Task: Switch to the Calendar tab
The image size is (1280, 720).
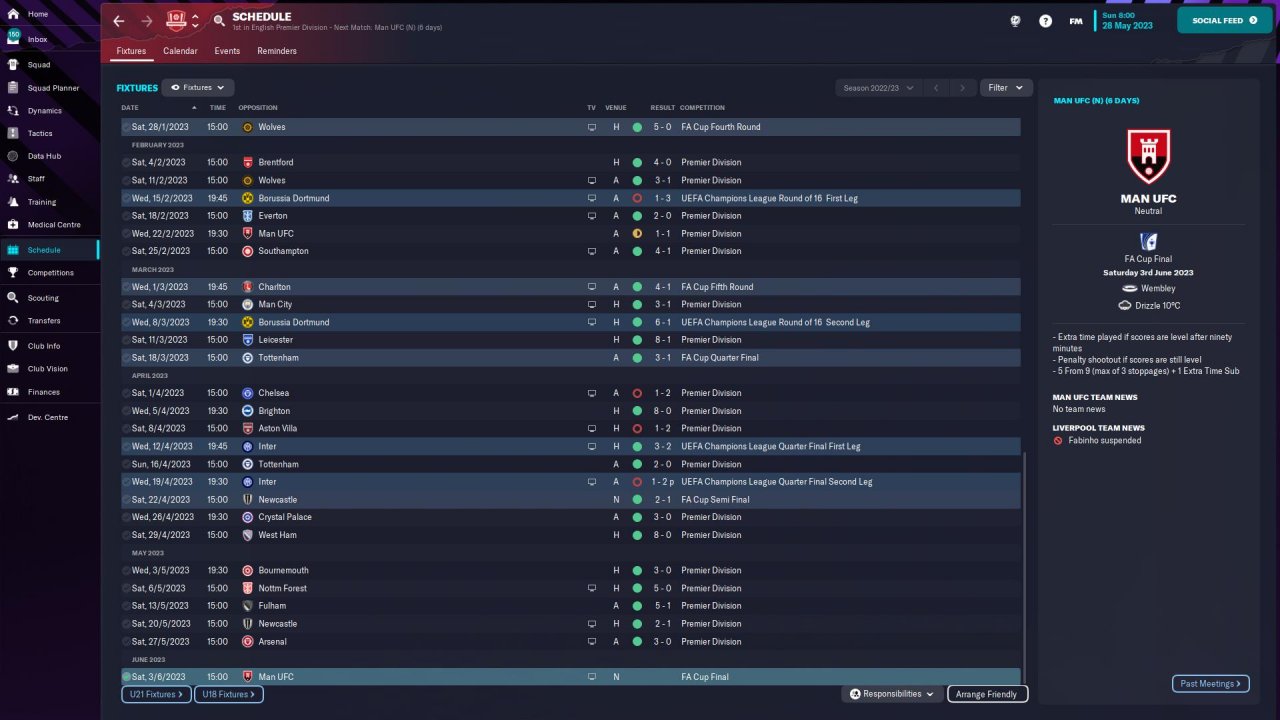Action: pos(180,51)
